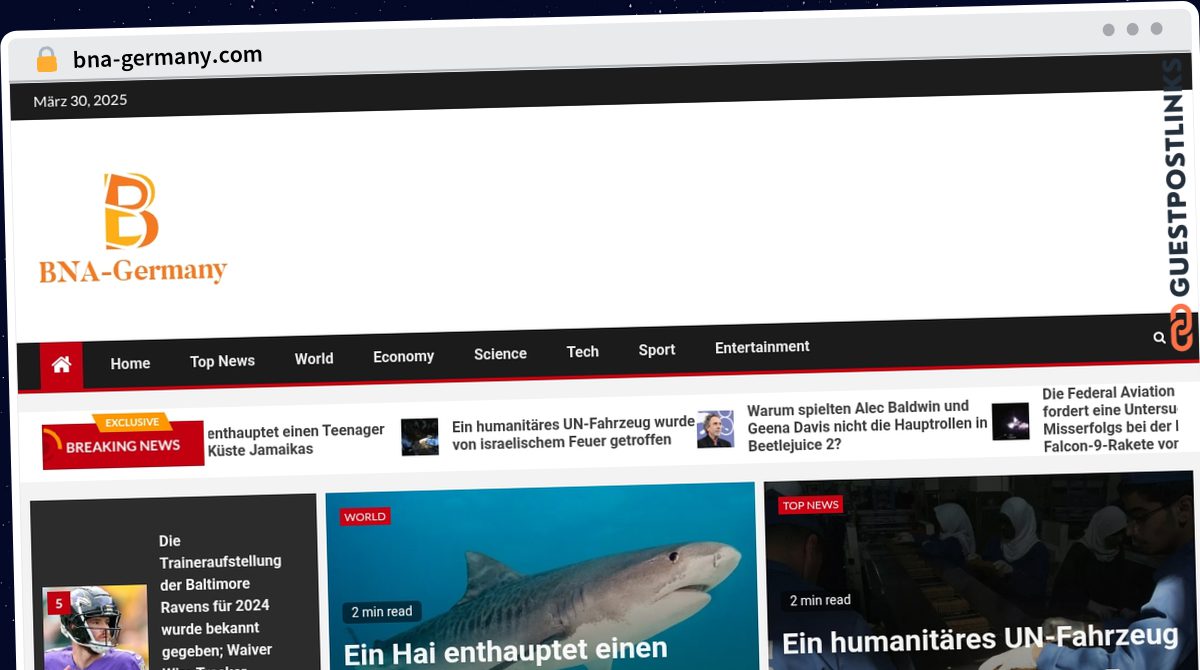Image resolution: width=1200 pixels, height=670 pixels.
Task: Click the Alec Baldwin ticker thumbnail
Action: coord(715,430)
